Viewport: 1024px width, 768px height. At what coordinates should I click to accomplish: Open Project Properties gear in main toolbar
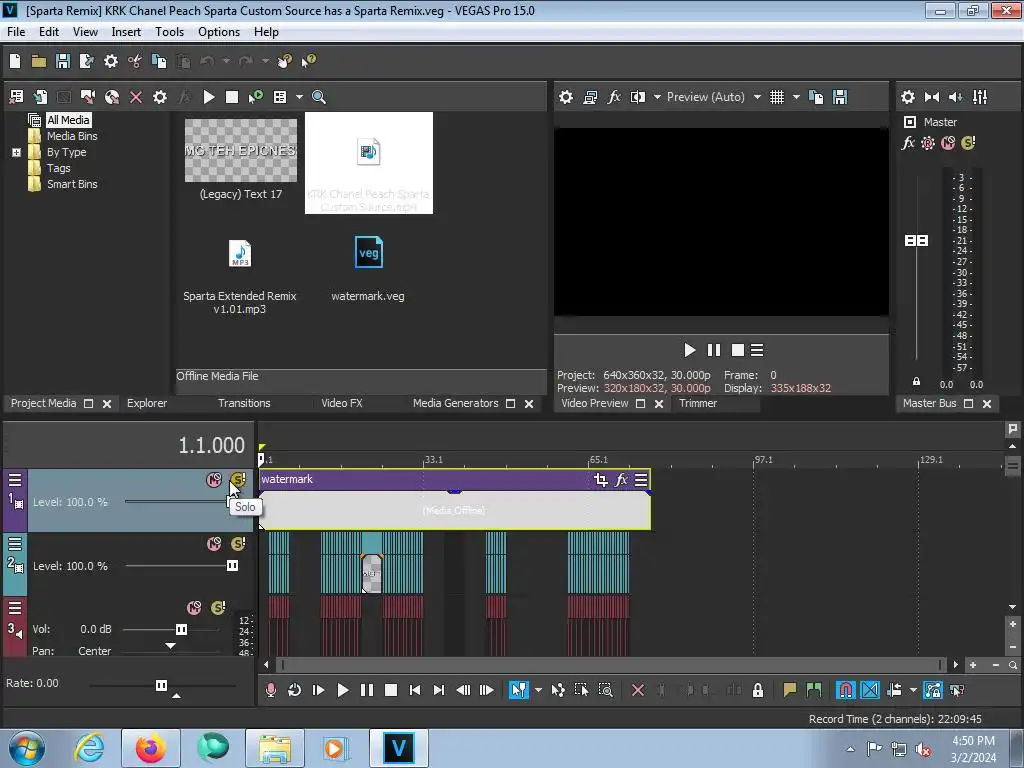pyautogui.click(x=111, y=61)
